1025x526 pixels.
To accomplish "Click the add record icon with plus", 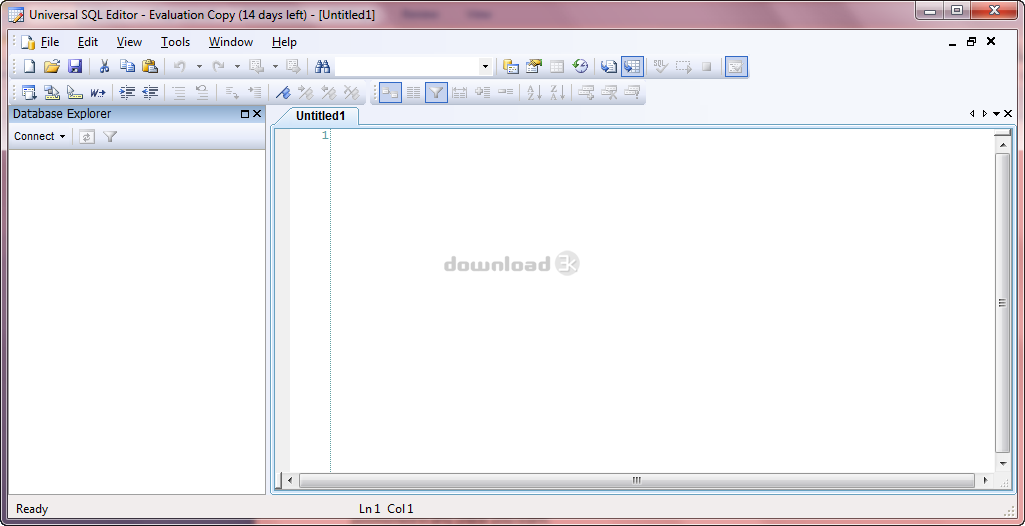I will (x=586, y=93).
